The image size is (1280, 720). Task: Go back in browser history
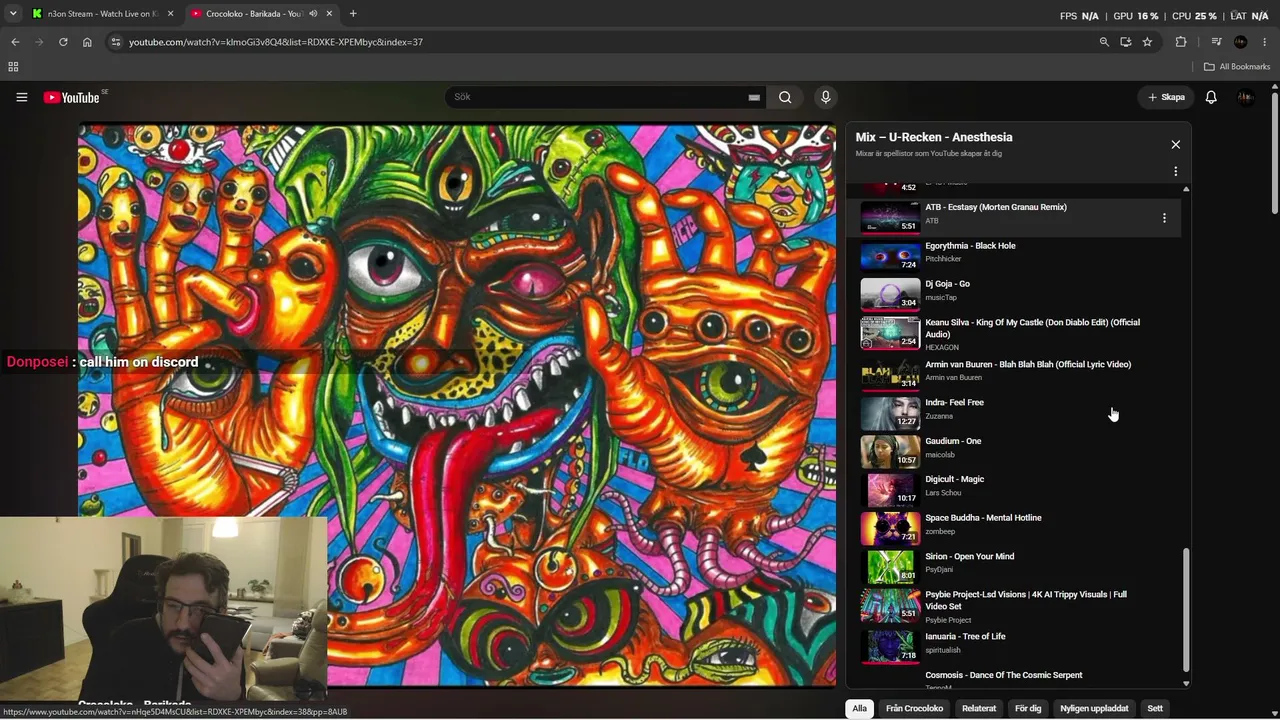(x=15, y=42)
